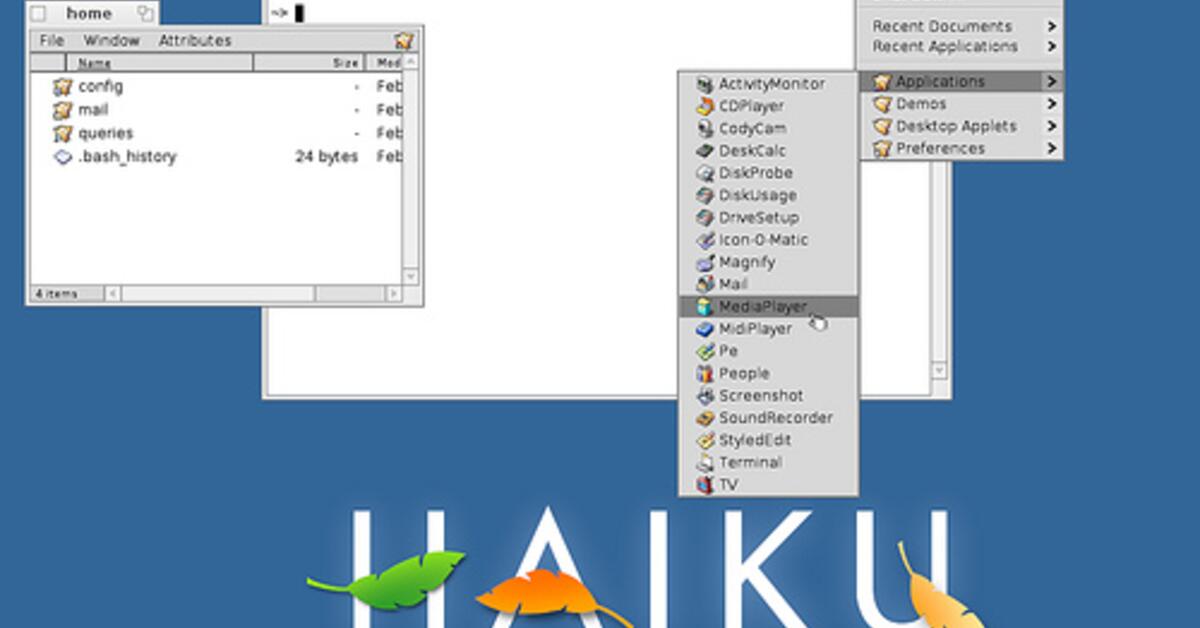The image size is (1200, 628).
Task: Open the Applications submenu entry
Action: click(960, 81)
